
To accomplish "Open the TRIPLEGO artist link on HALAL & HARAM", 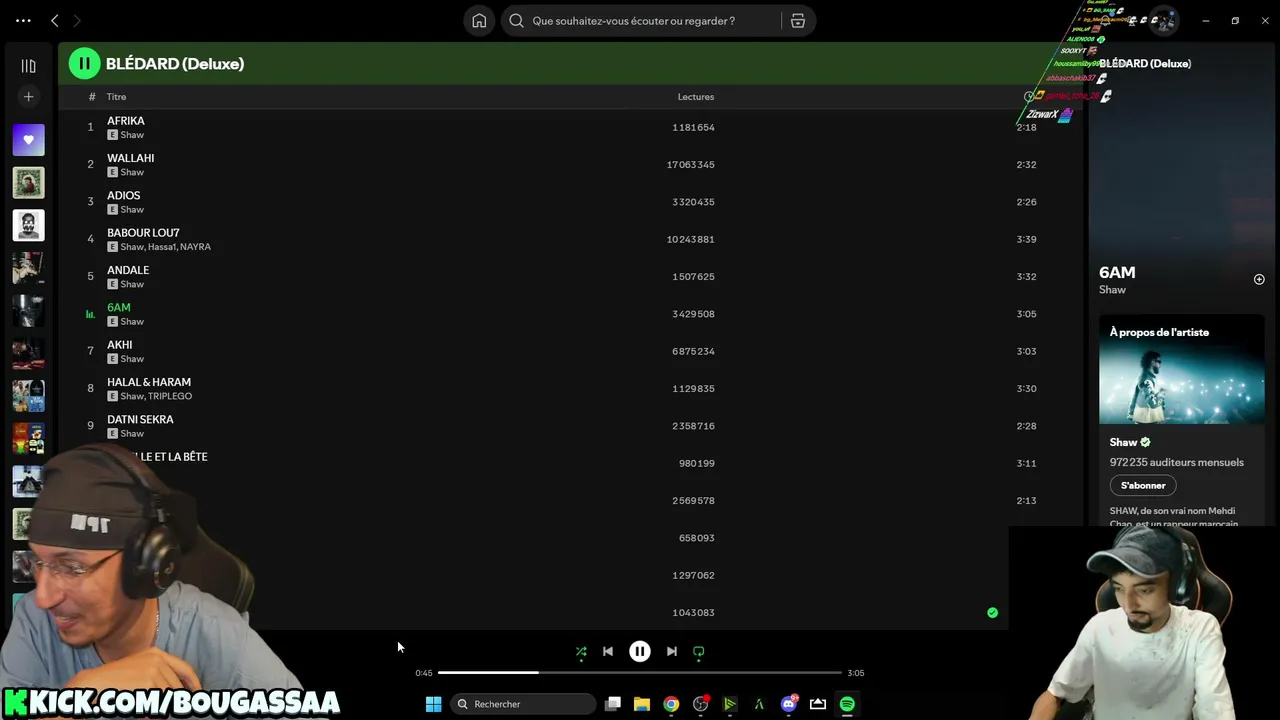I will [x=170, y=397].
